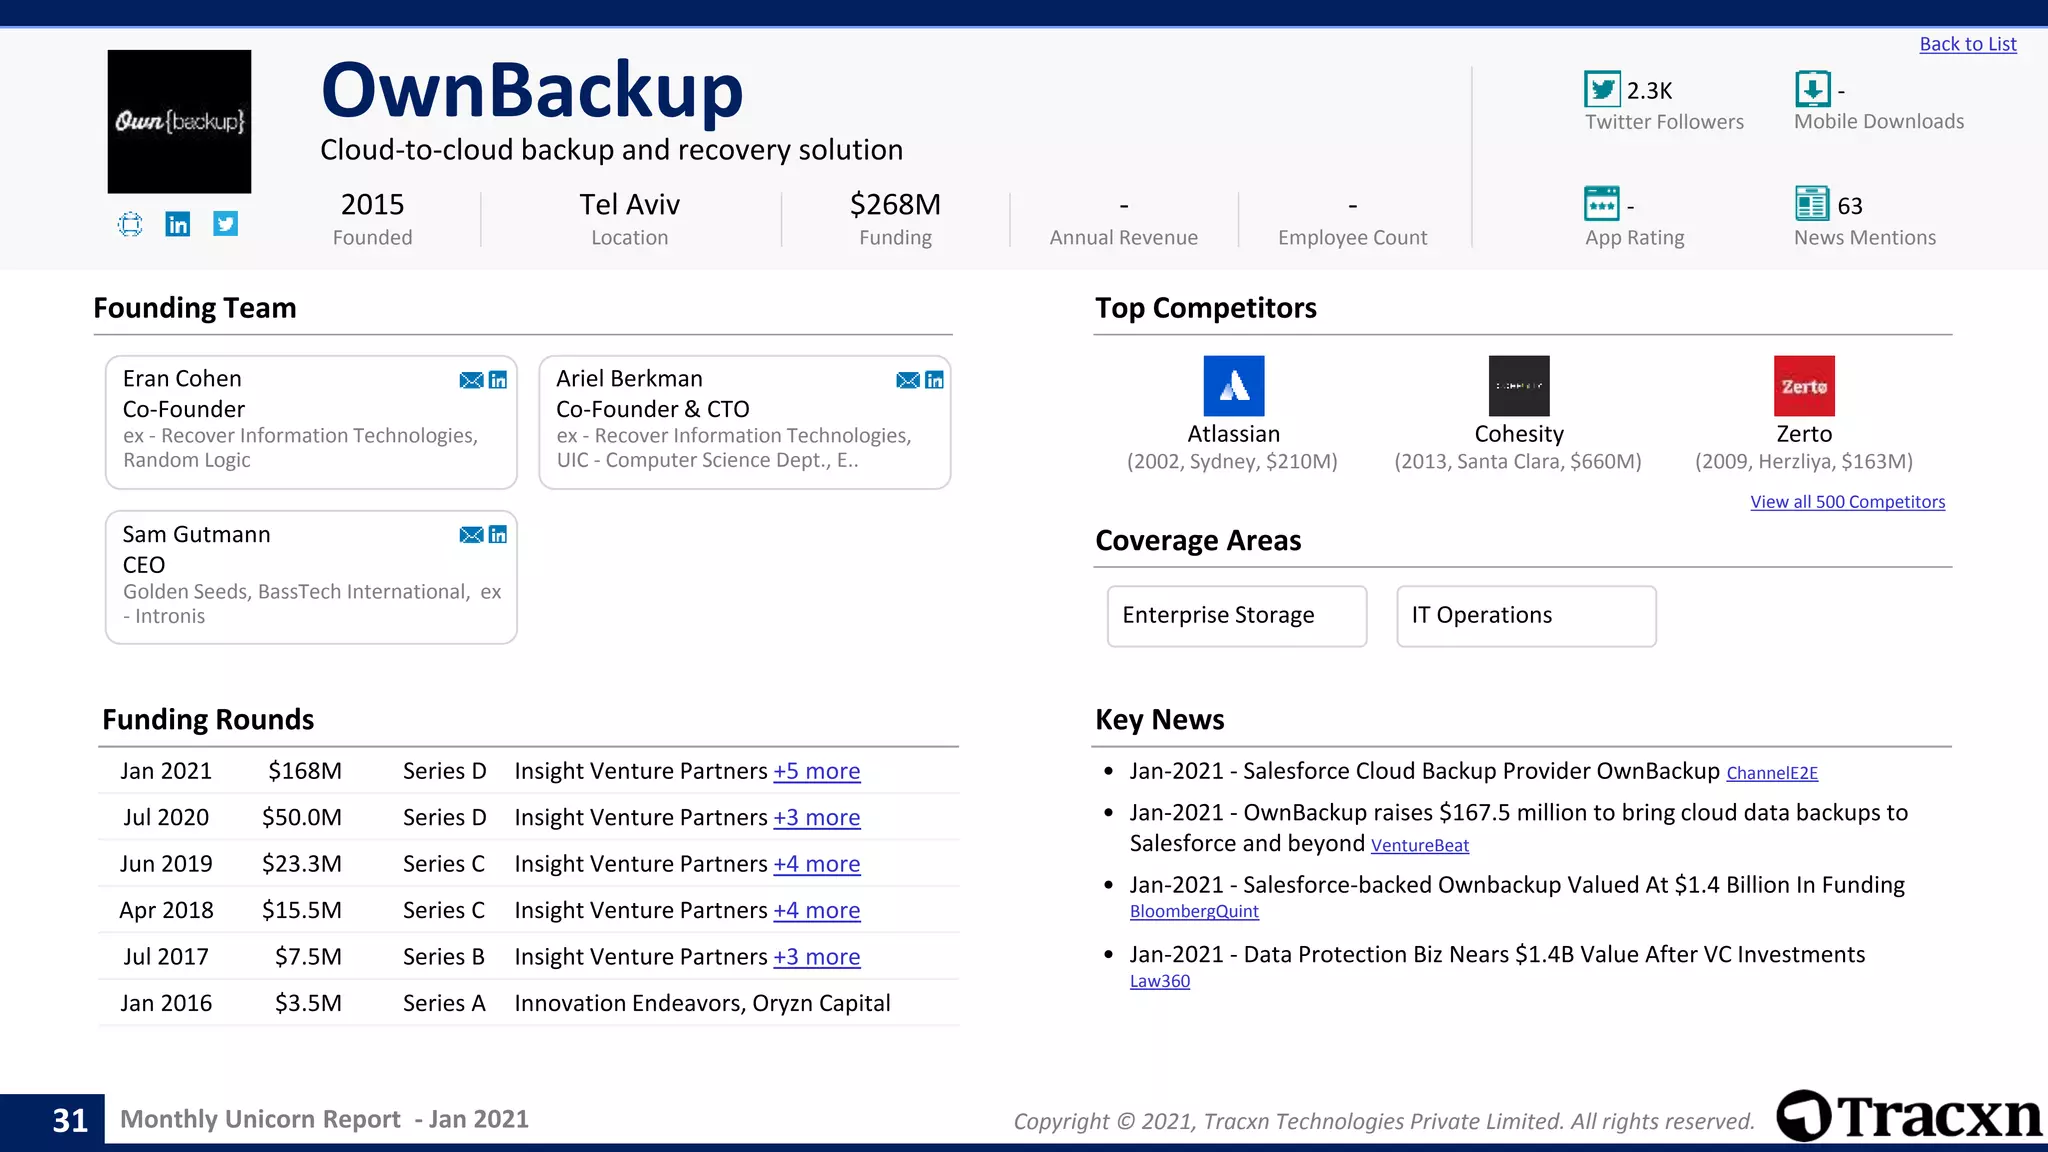Expand +4 more investors for Apr 2018

817,911
